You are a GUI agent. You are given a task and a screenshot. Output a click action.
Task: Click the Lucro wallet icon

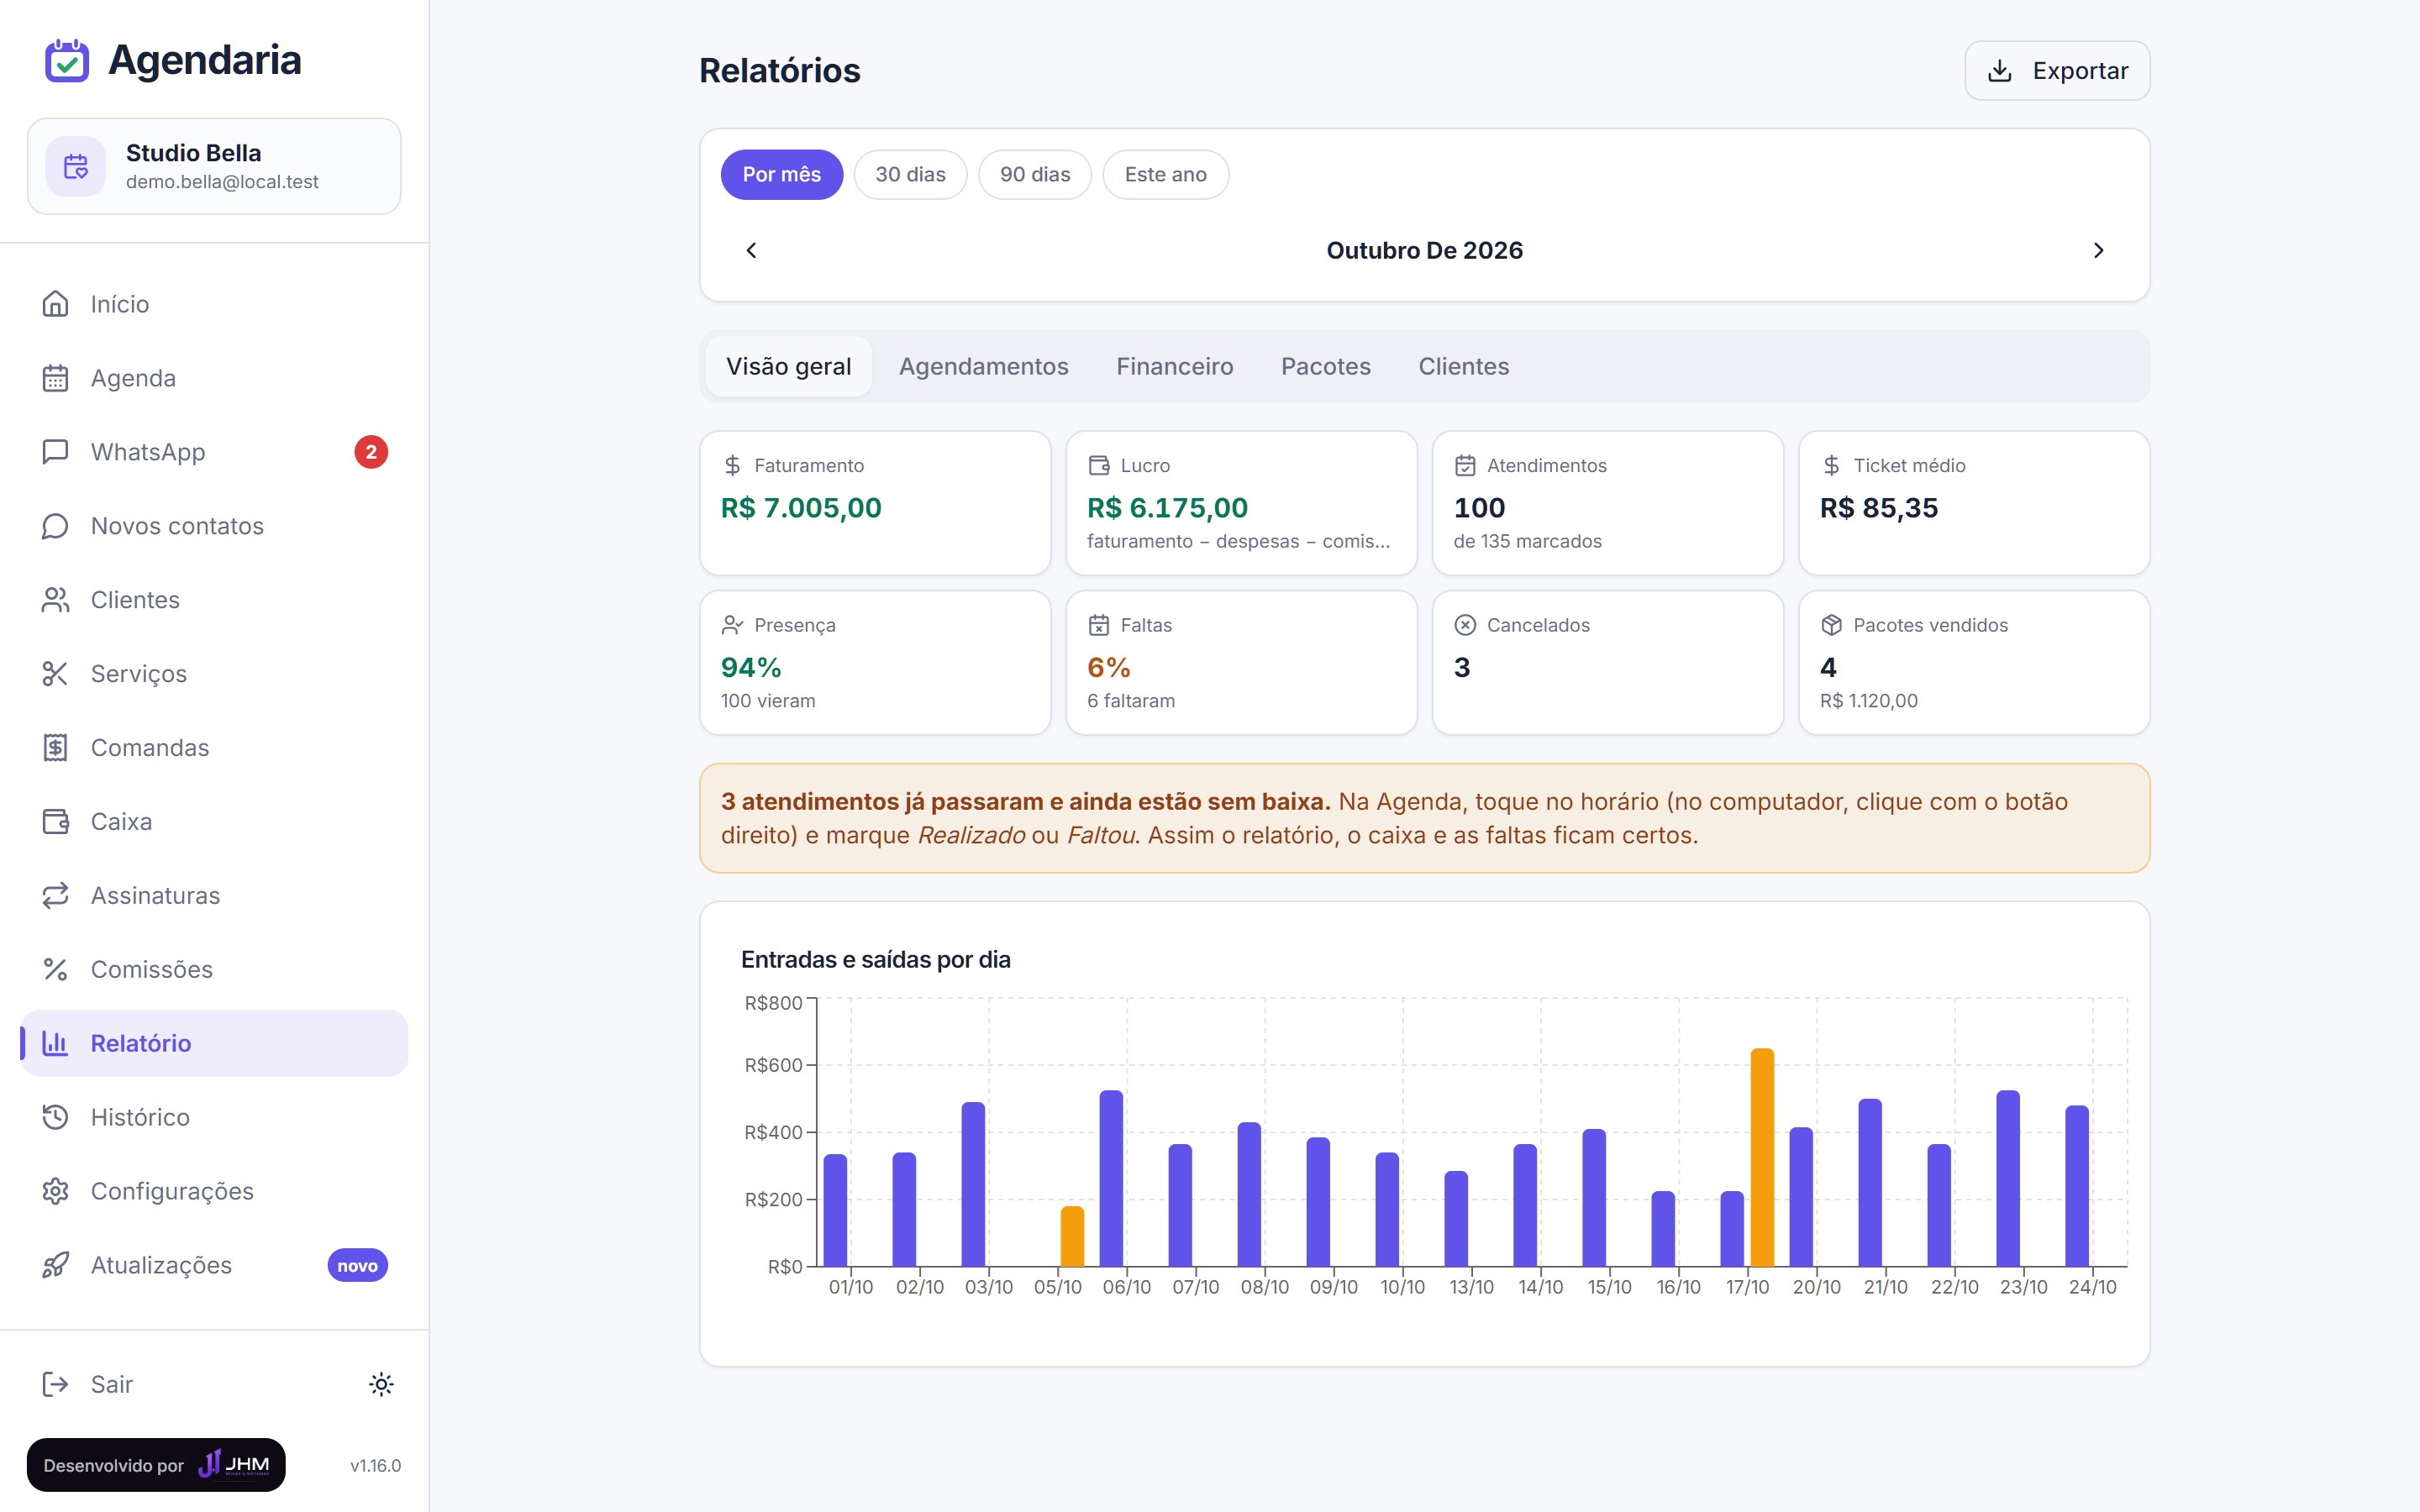point(1098,466)
